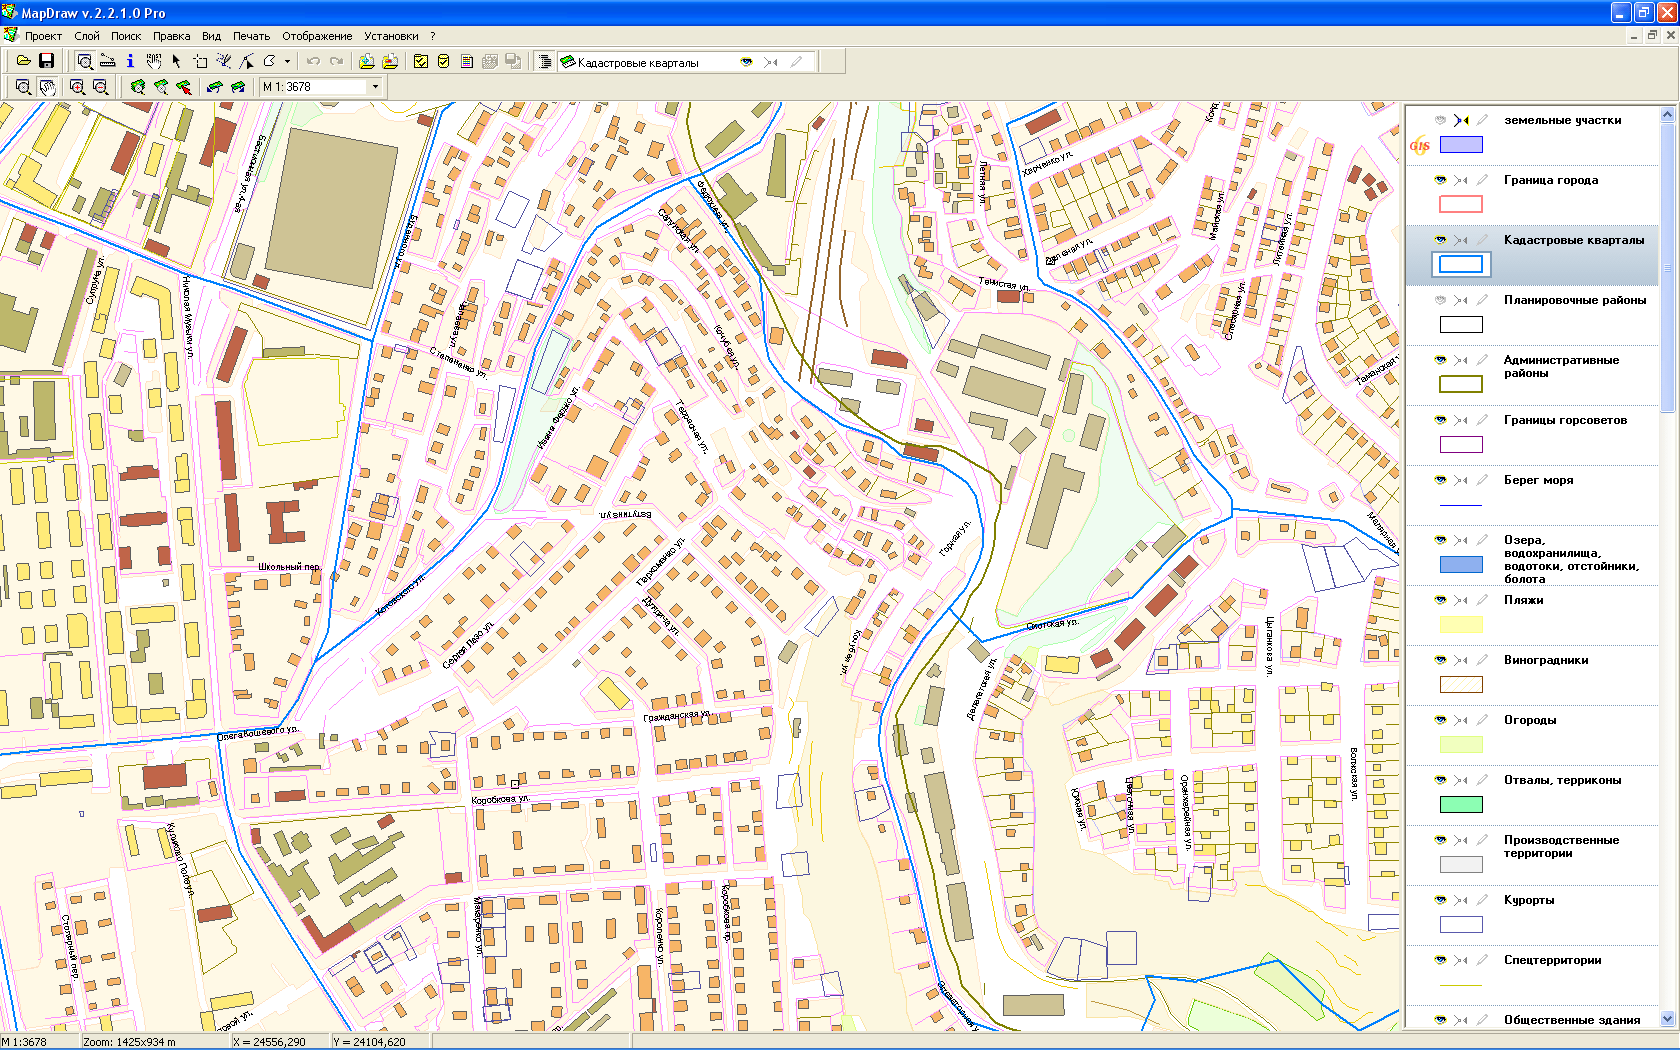Select the Берег моря layer label
This screenshot has height=1050, width=1680.
tap(1538, 480)
